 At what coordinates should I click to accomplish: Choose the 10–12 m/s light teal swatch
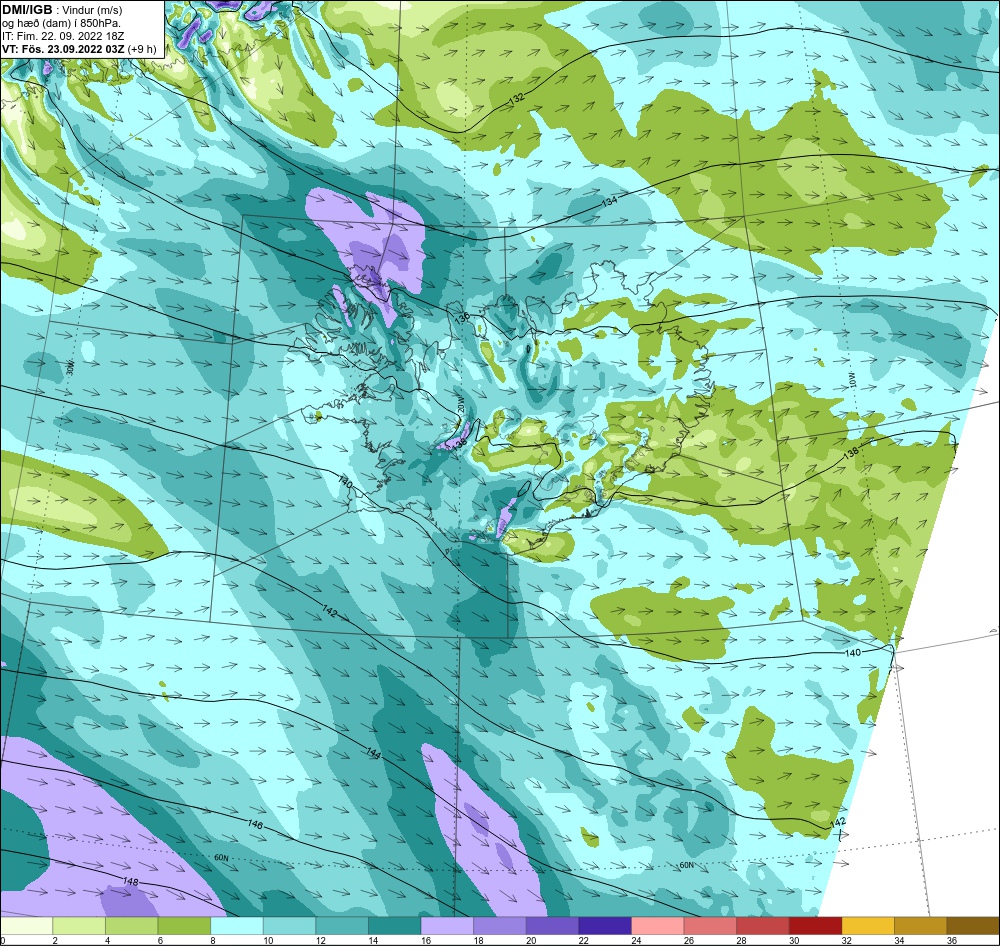(290, 926)
